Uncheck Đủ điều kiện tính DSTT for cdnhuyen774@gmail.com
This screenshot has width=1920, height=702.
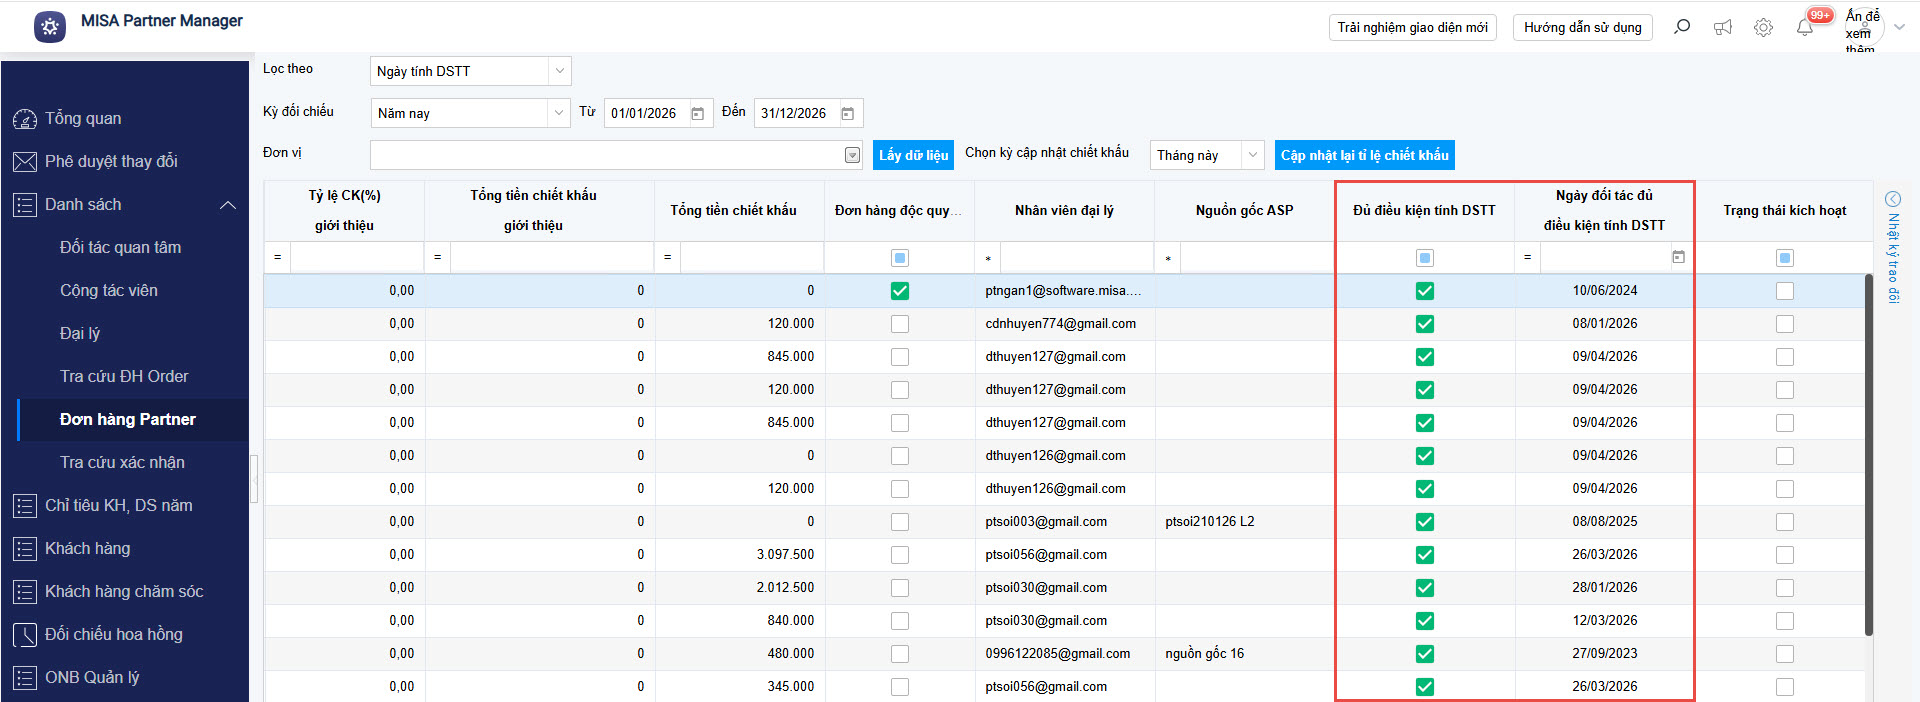click(x=1425, y=324)
